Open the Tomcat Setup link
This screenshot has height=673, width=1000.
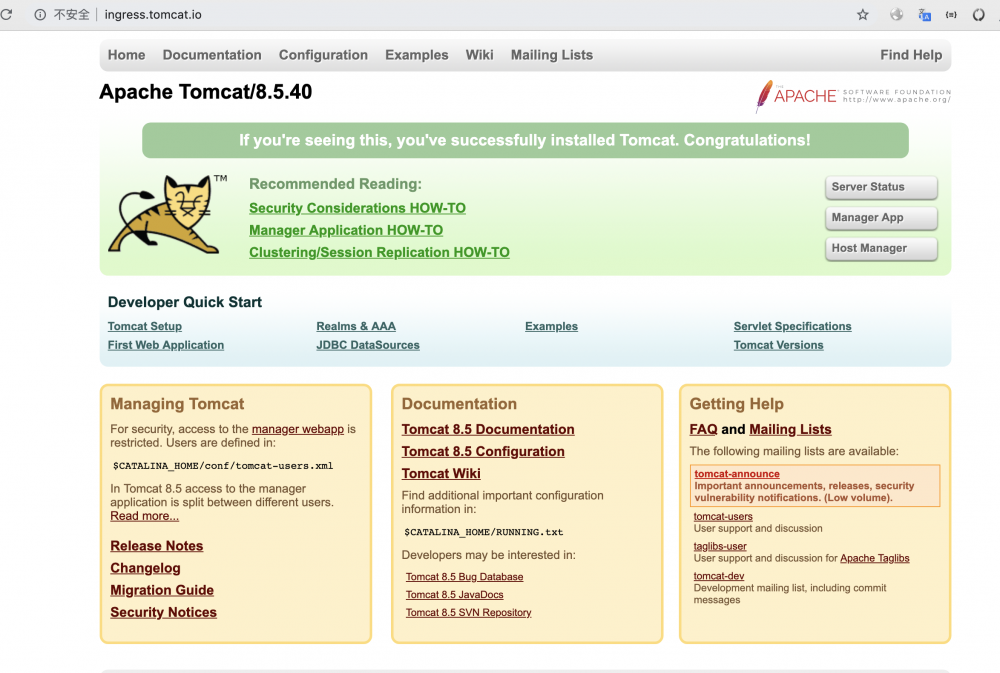145,326
